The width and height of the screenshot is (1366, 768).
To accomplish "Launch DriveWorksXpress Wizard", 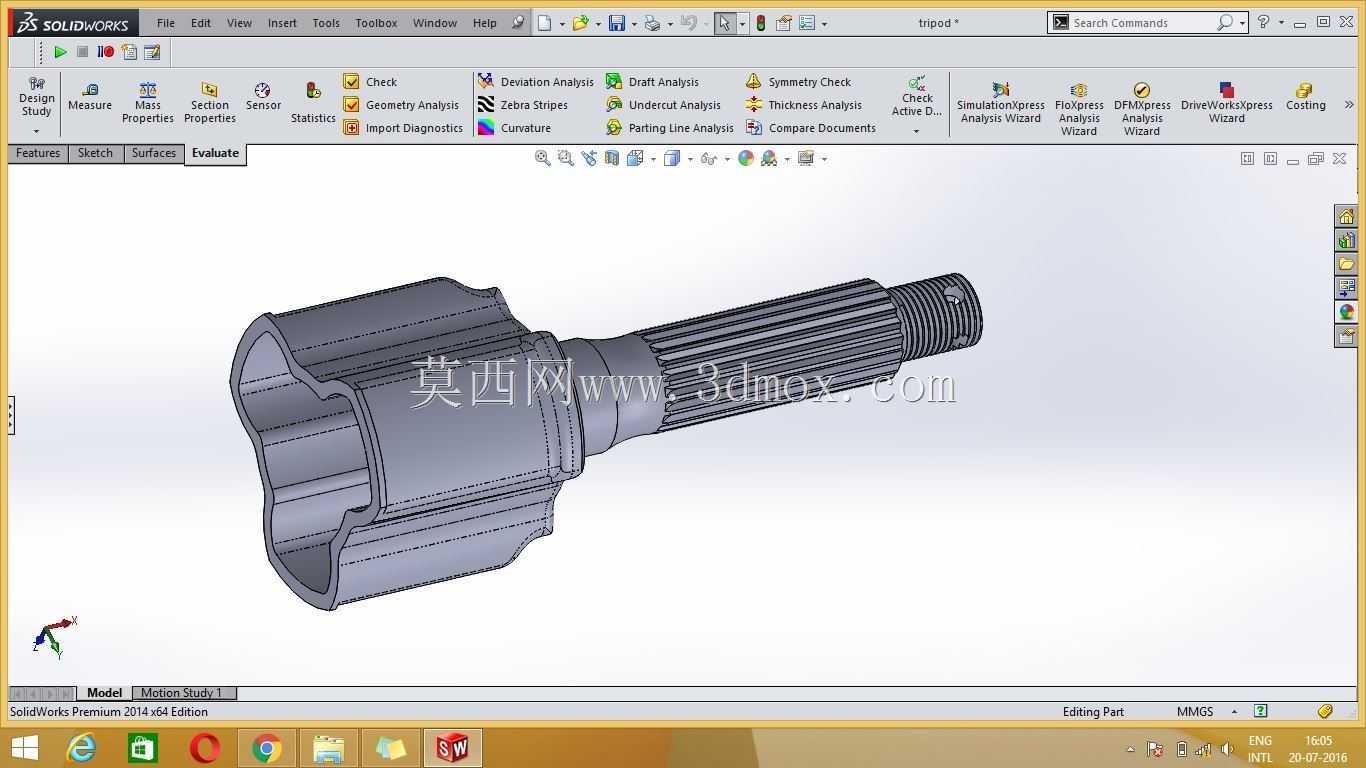I will pyautogui.click(x=1227, y=103).
